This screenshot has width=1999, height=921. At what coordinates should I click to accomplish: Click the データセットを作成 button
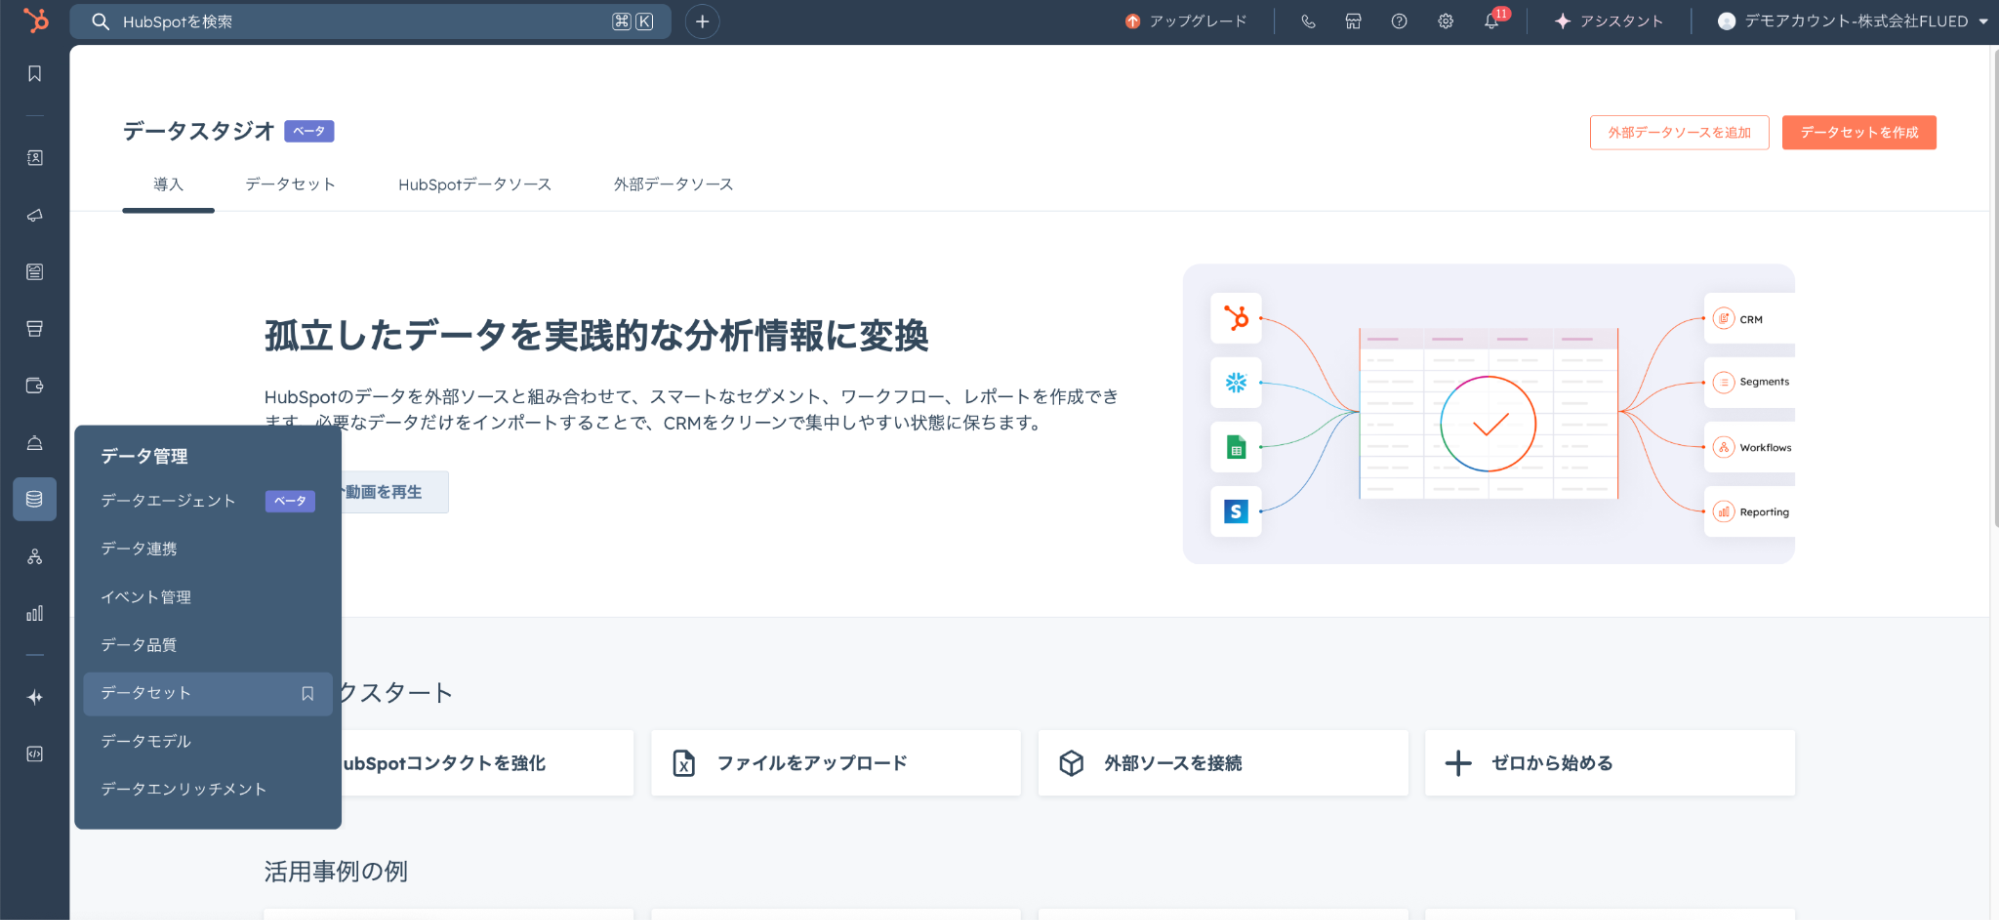click(x=1858, y=132)
